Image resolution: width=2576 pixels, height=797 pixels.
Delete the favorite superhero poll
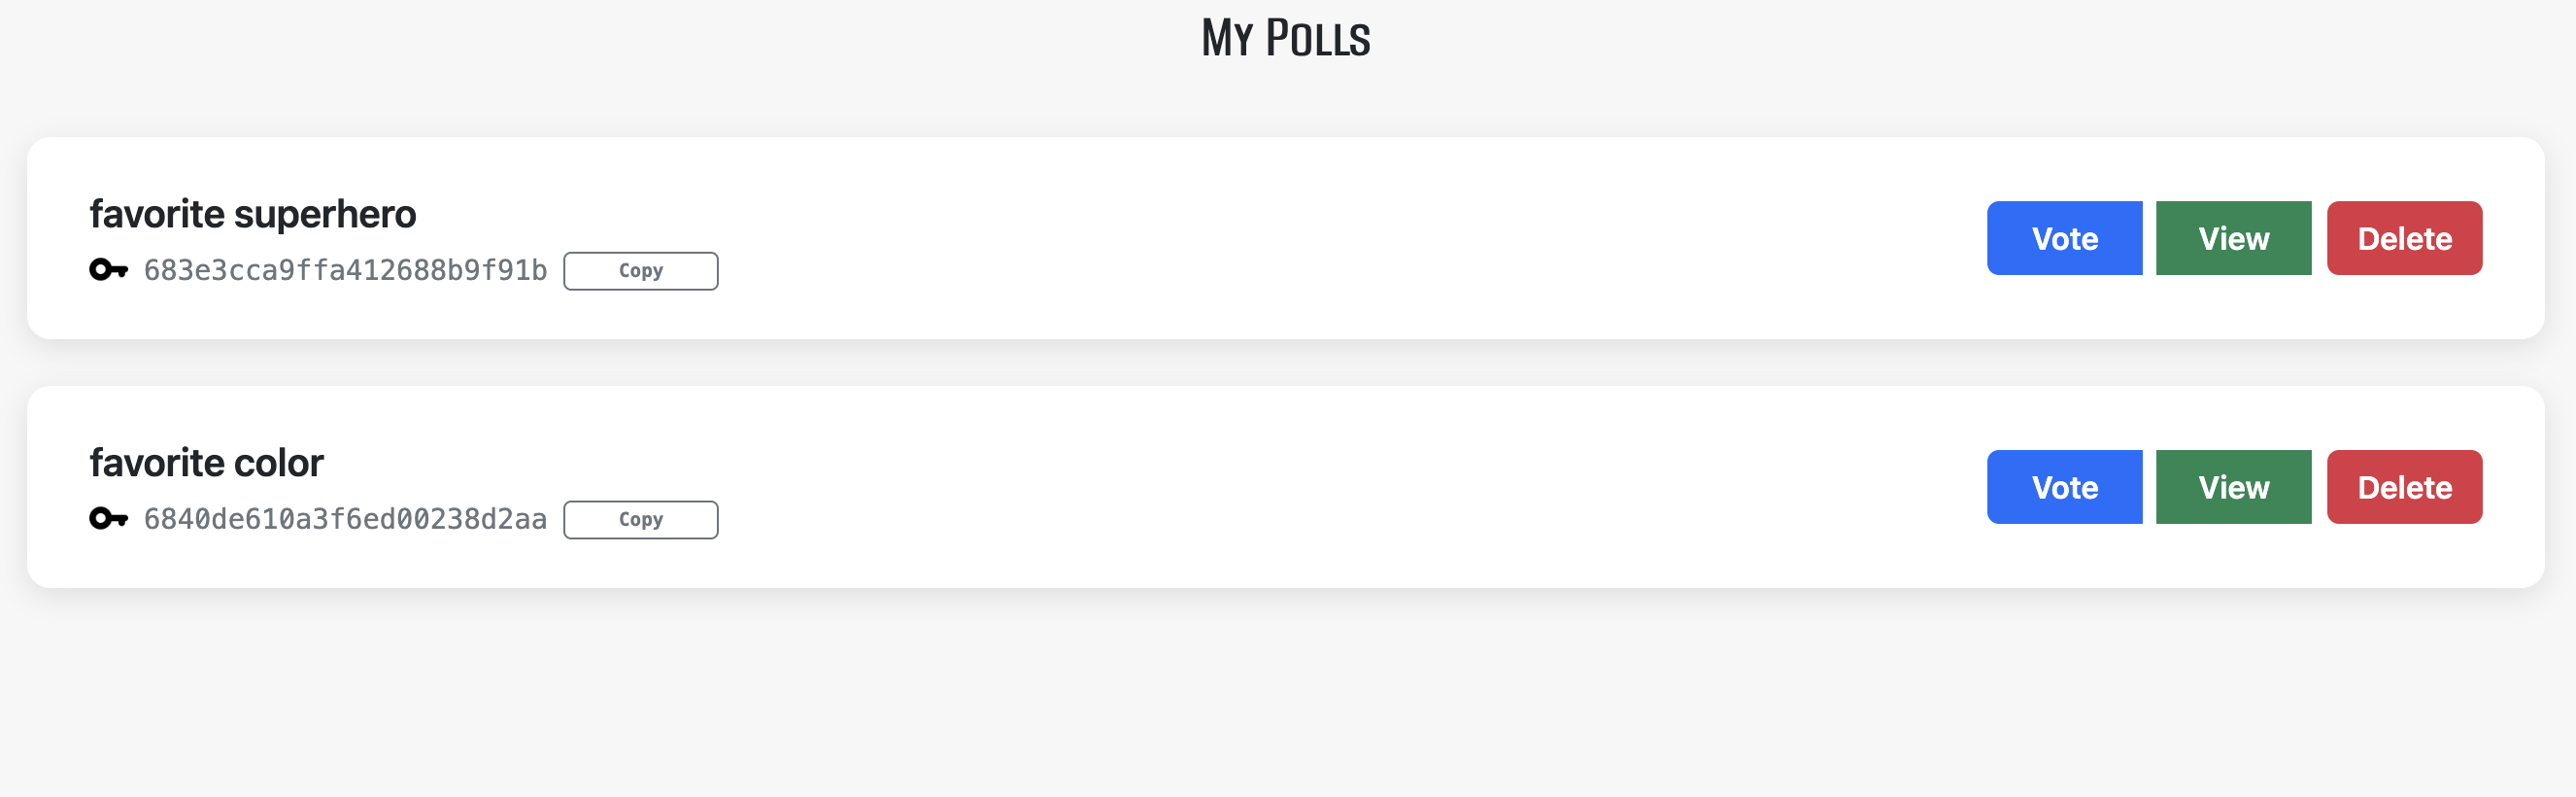[x=2404, y=238]
